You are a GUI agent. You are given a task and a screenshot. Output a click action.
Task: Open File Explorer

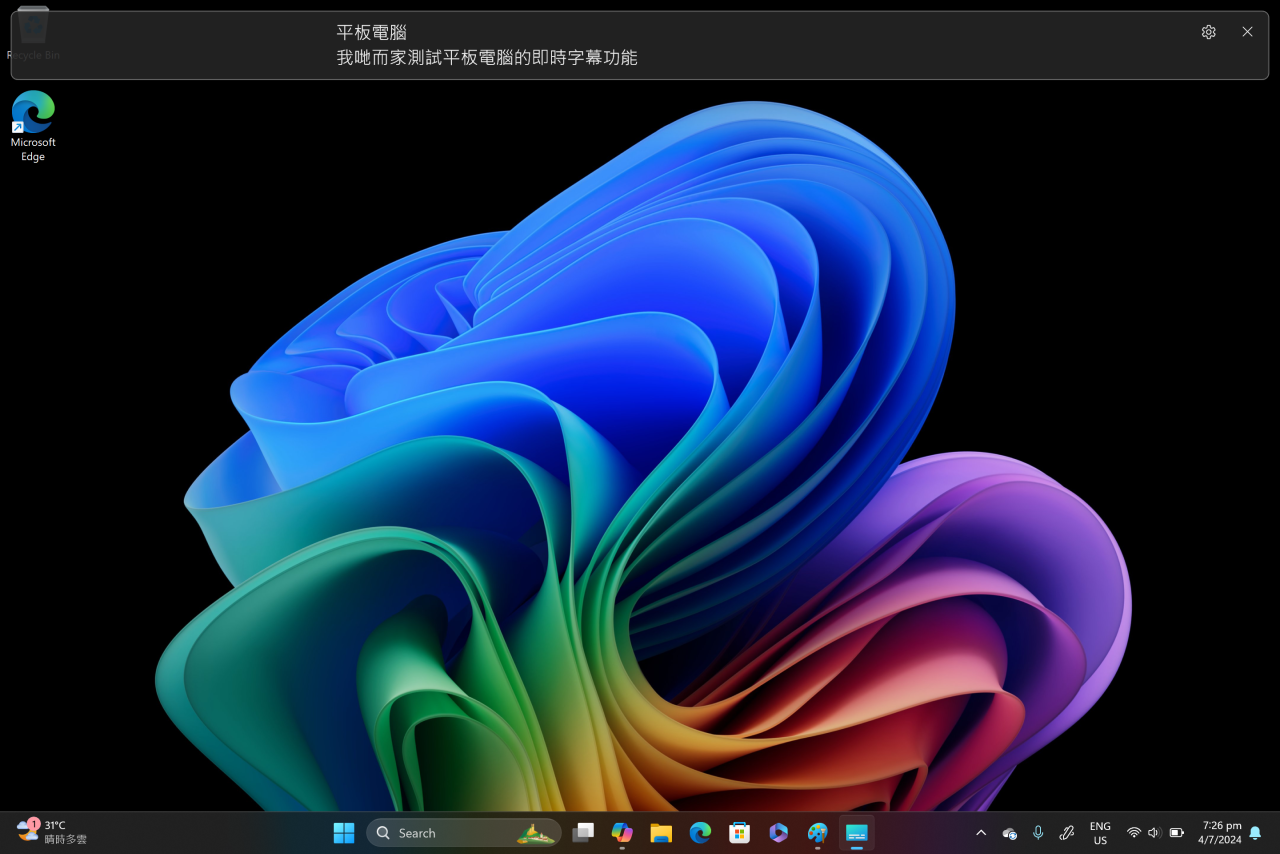pyautogui.click(x=660, y=832)
